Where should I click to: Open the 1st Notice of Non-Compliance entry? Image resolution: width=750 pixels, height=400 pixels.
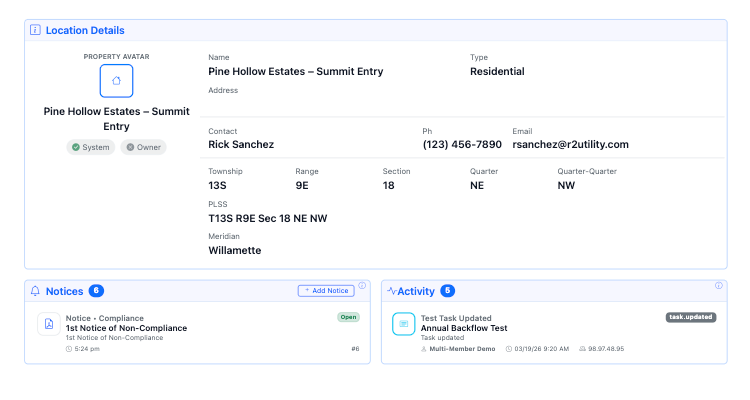click(x=126, y=328)
